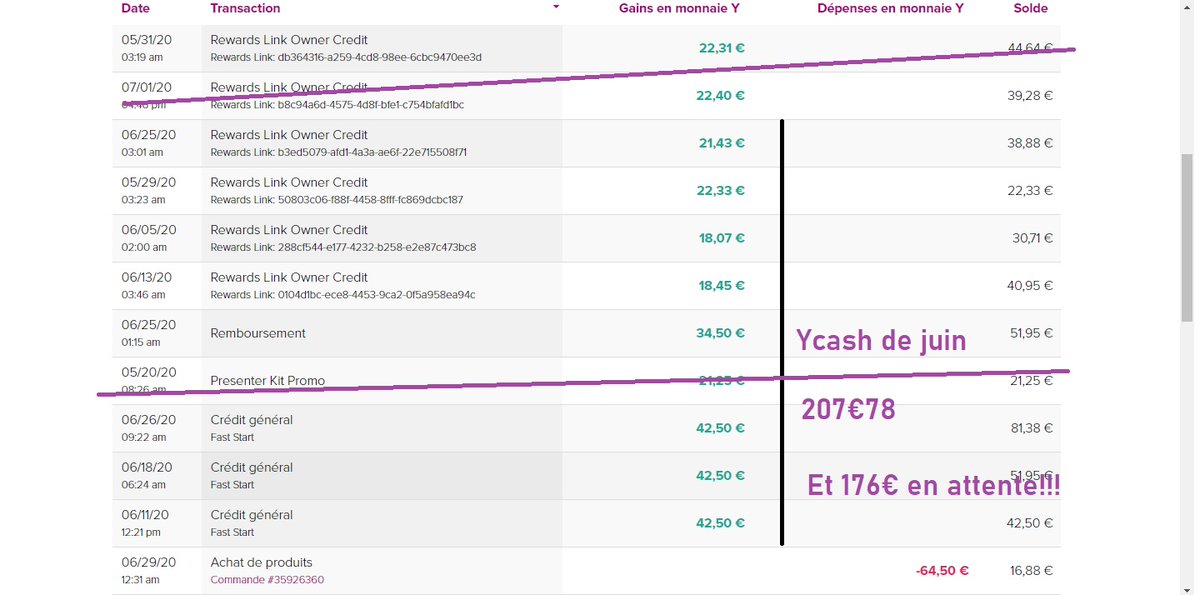
Task: Select the green 22,33 € gain amount
Action: (721, 190)
